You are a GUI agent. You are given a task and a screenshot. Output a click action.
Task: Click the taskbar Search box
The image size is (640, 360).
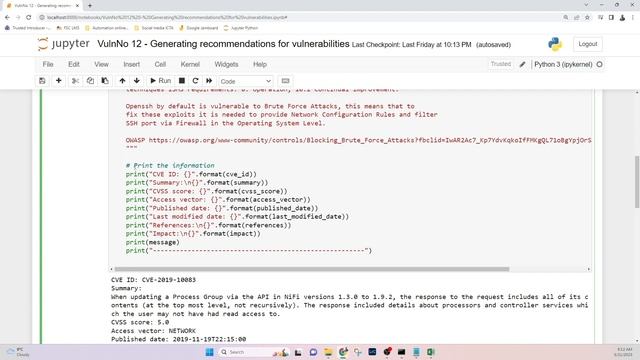click(x=253, y=352)
